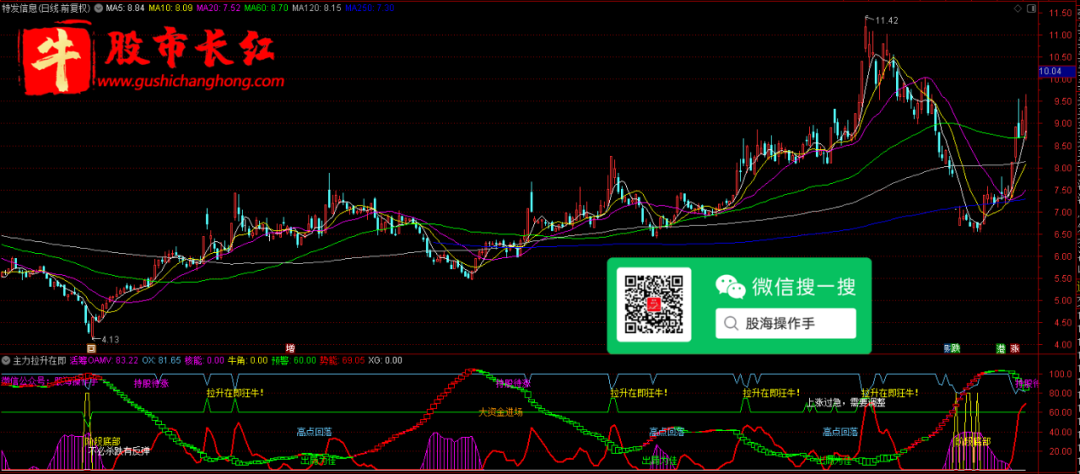Image resolution: width=1080 pixels, height=474 pixels.
Task: Toggle the side panel icon at top right
Action: (x=1030, y=8)
